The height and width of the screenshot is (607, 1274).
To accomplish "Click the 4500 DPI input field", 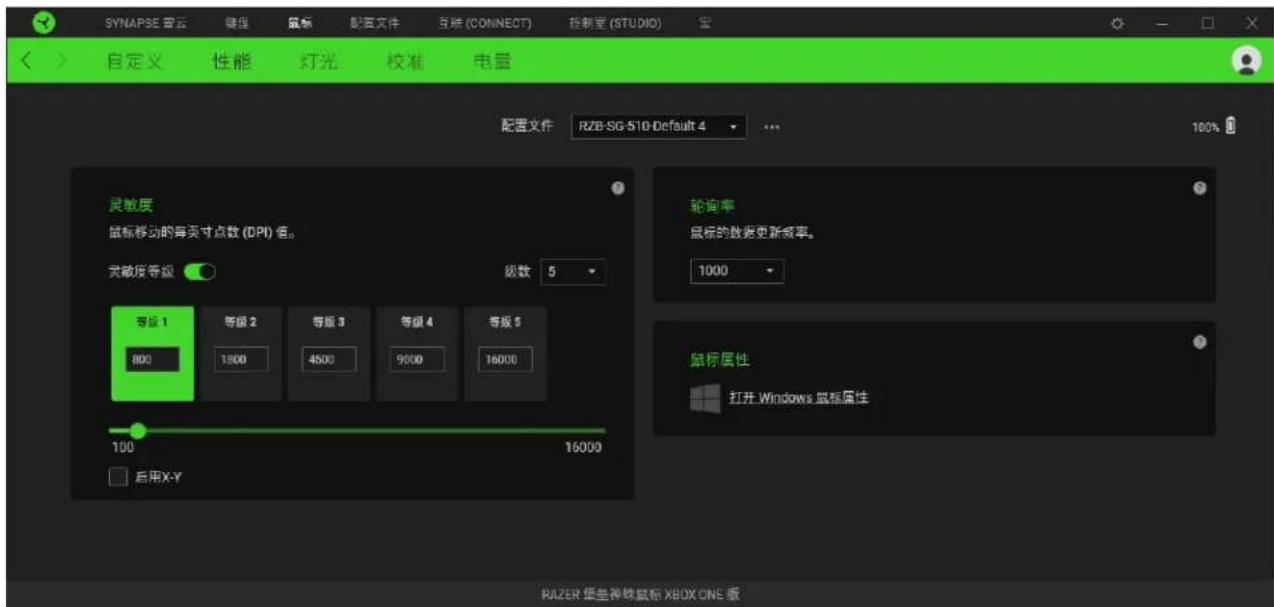I will click(329, 360).
